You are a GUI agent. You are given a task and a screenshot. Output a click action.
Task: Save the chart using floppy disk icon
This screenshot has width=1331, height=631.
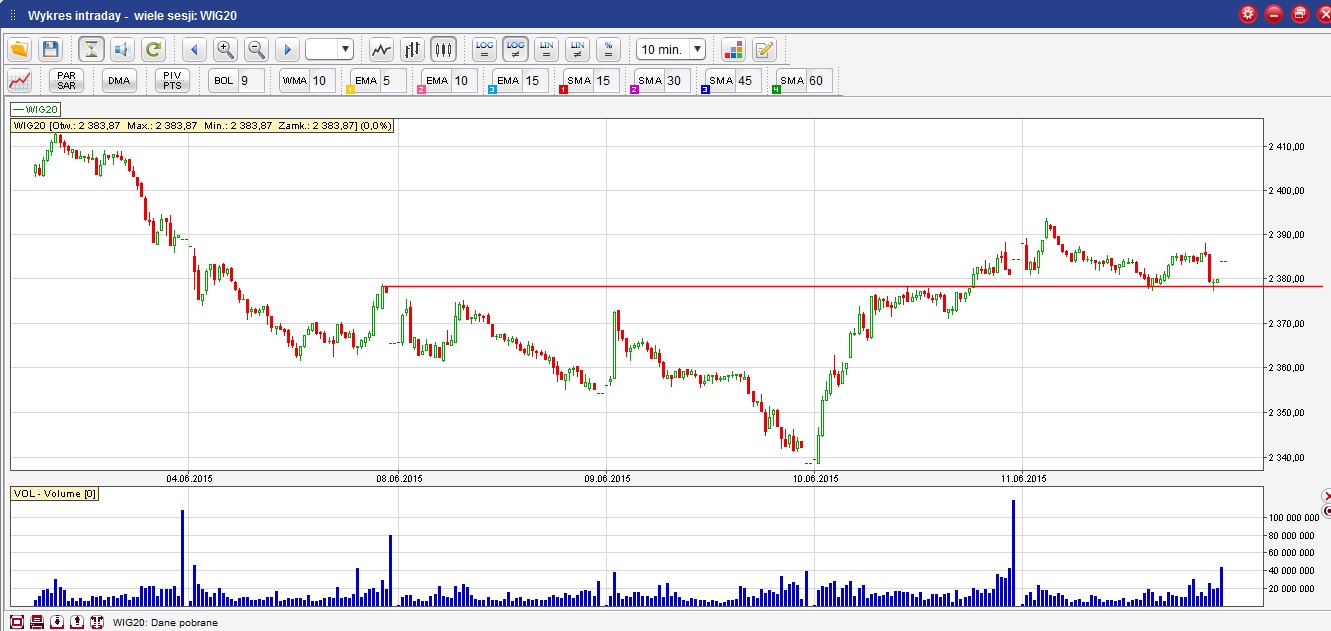[51, 49]
